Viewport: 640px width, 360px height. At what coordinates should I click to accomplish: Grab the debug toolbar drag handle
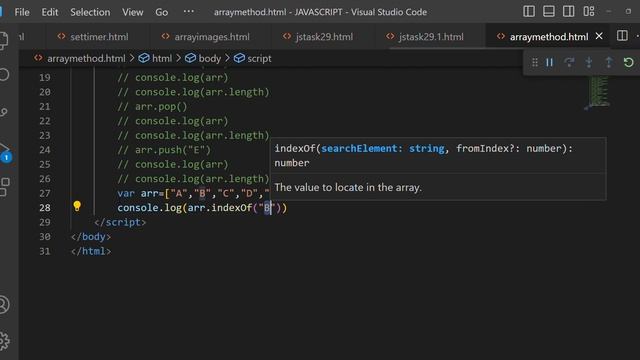535,62
